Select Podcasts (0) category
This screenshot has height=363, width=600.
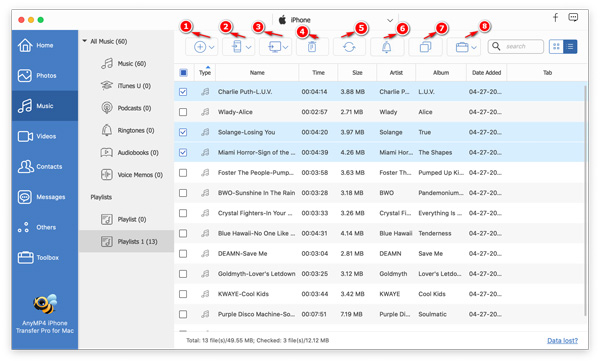(126, 108)
